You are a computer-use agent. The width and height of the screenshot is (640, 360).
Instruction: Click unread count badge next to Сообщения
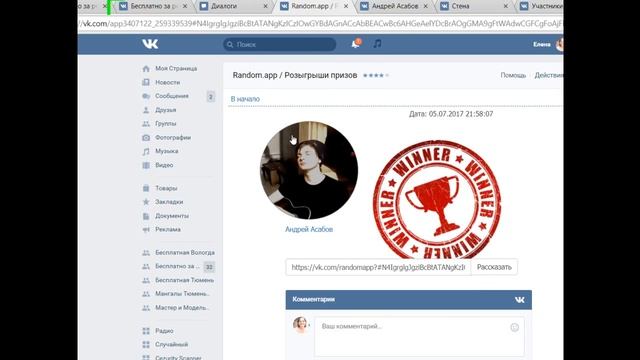point(210,97)
